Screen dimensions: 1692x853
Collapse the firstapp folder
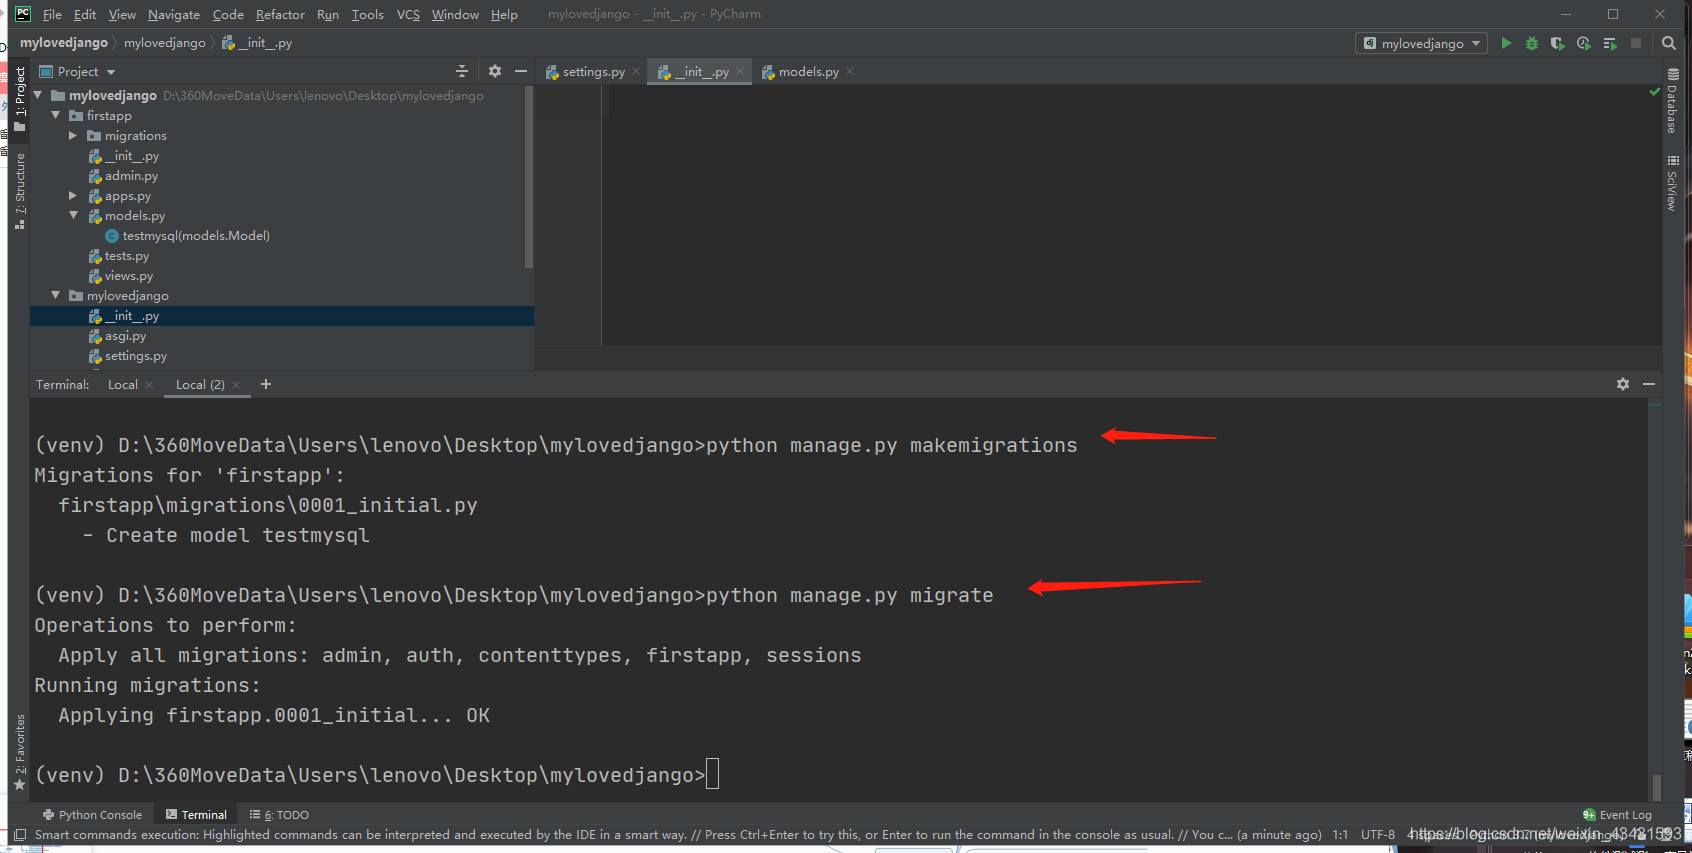tap(56, 115)
